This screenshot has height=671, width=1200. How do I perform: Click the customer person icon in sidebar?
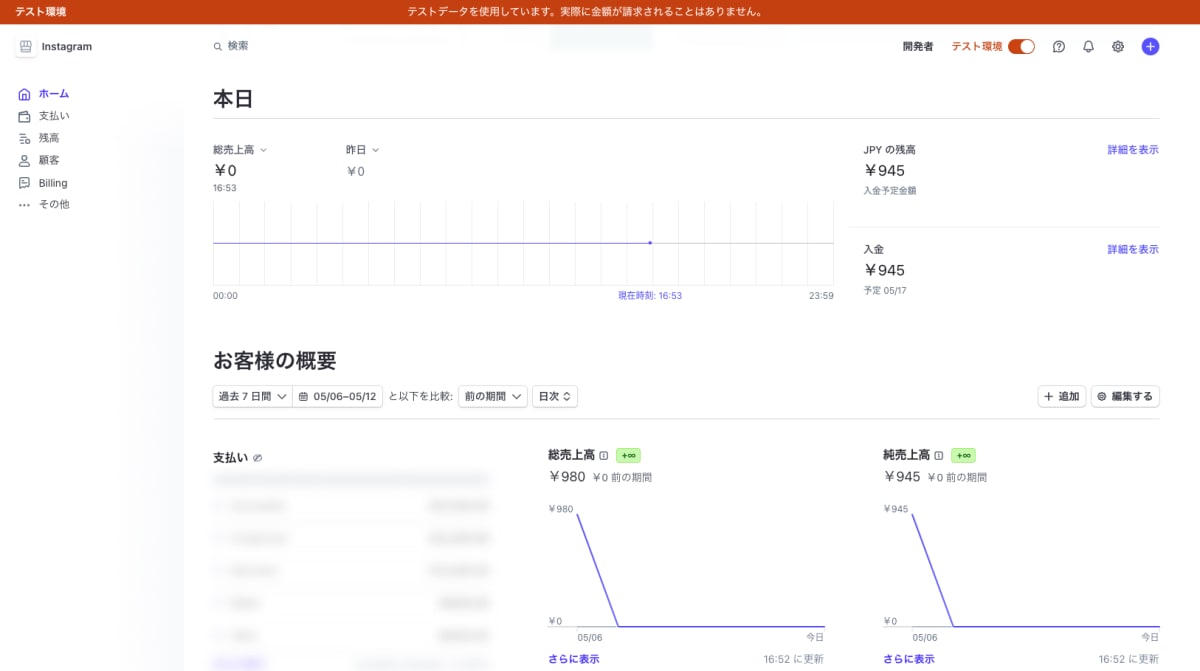coord(25,160)
